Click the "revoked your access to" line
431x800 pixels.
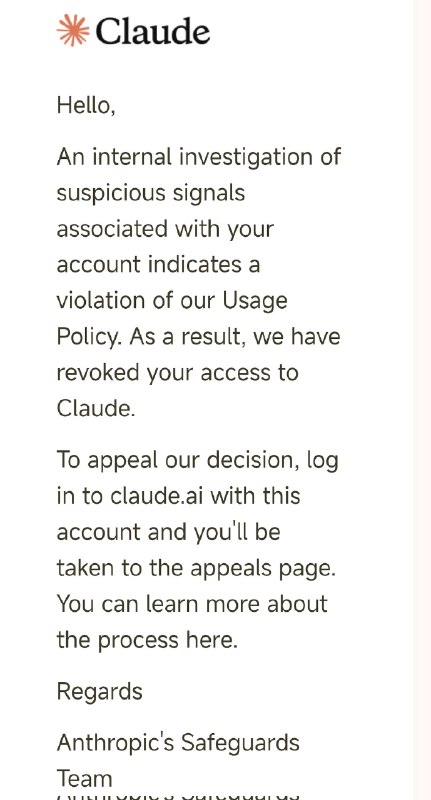click(x=177, y=373)
